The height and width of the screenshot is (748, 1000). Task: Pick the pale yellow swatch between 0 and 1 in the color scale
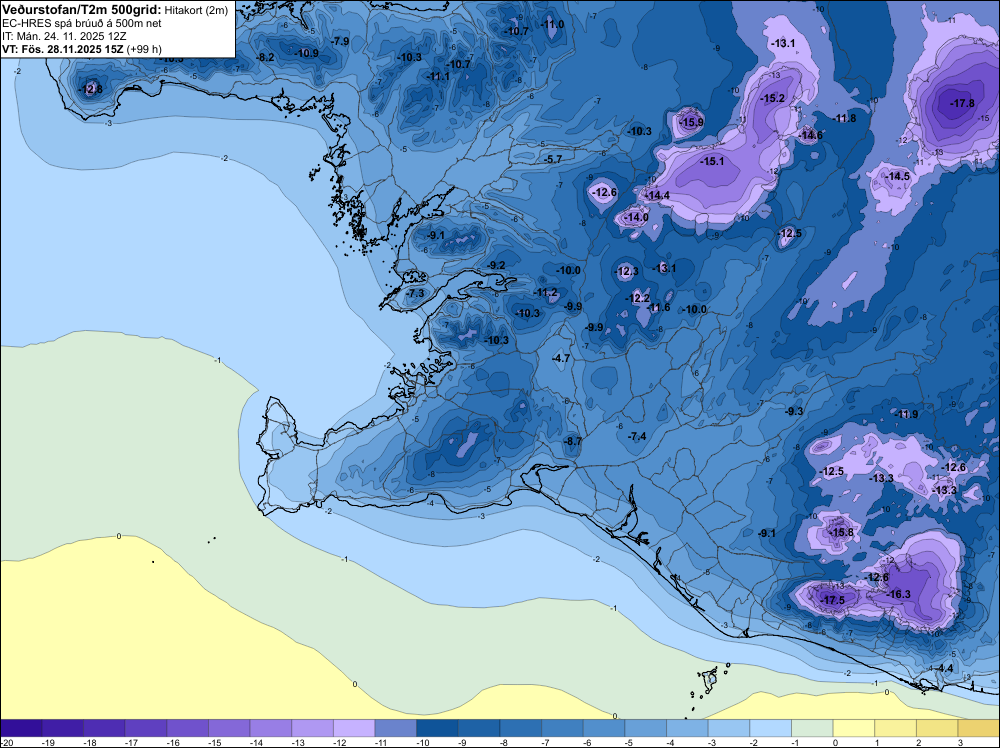(853, 728)
